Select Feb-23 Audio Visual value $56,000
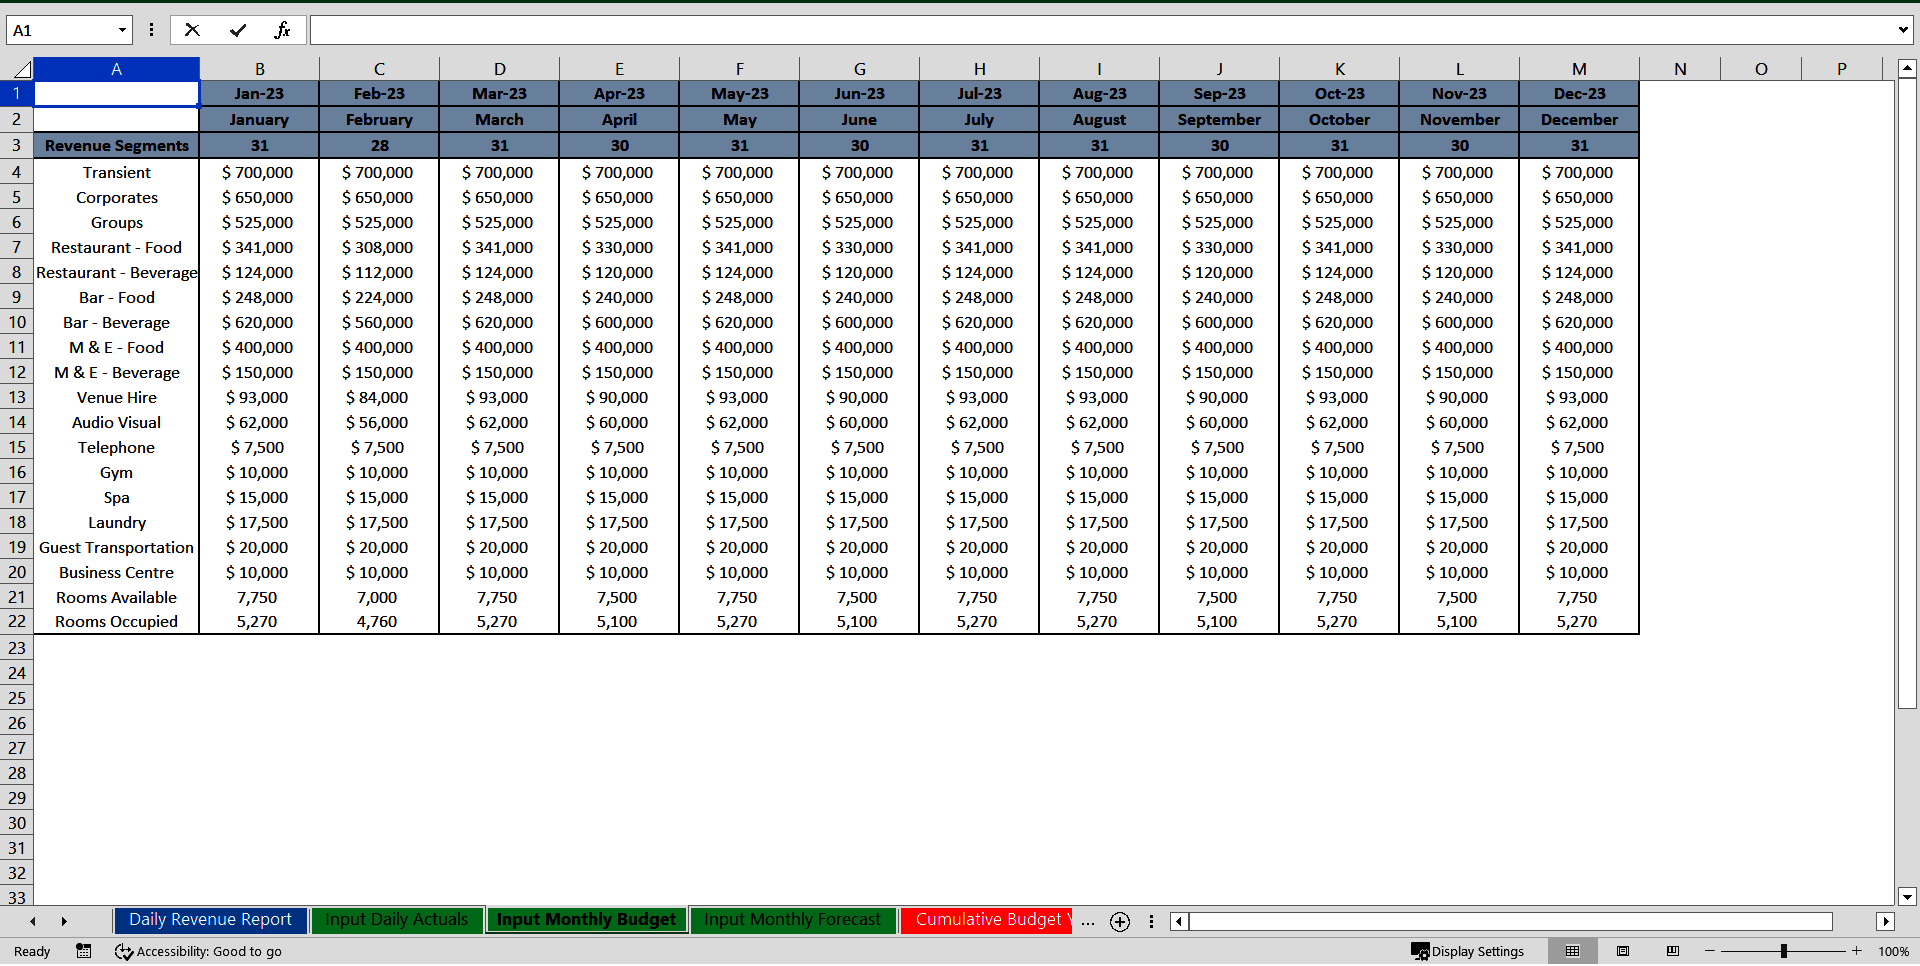 click(x=379, y=422)
